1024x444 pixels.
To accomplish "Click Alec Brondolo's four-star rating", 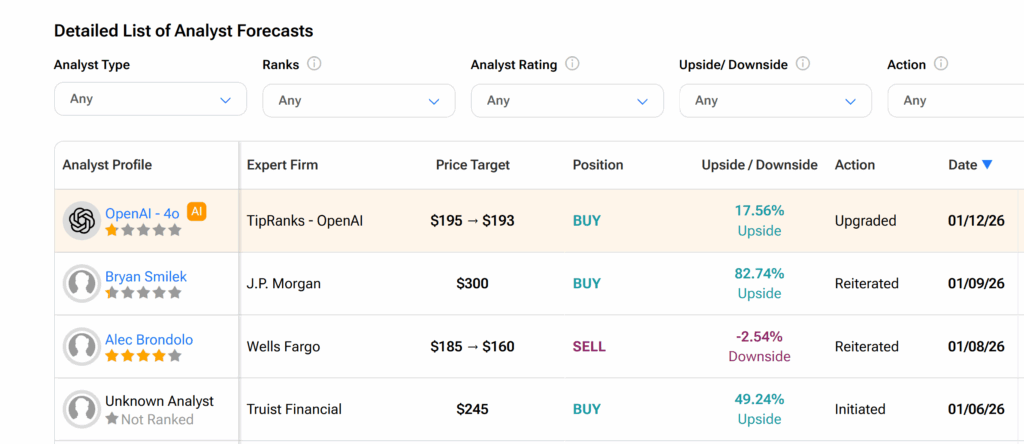I will [143, 356].
